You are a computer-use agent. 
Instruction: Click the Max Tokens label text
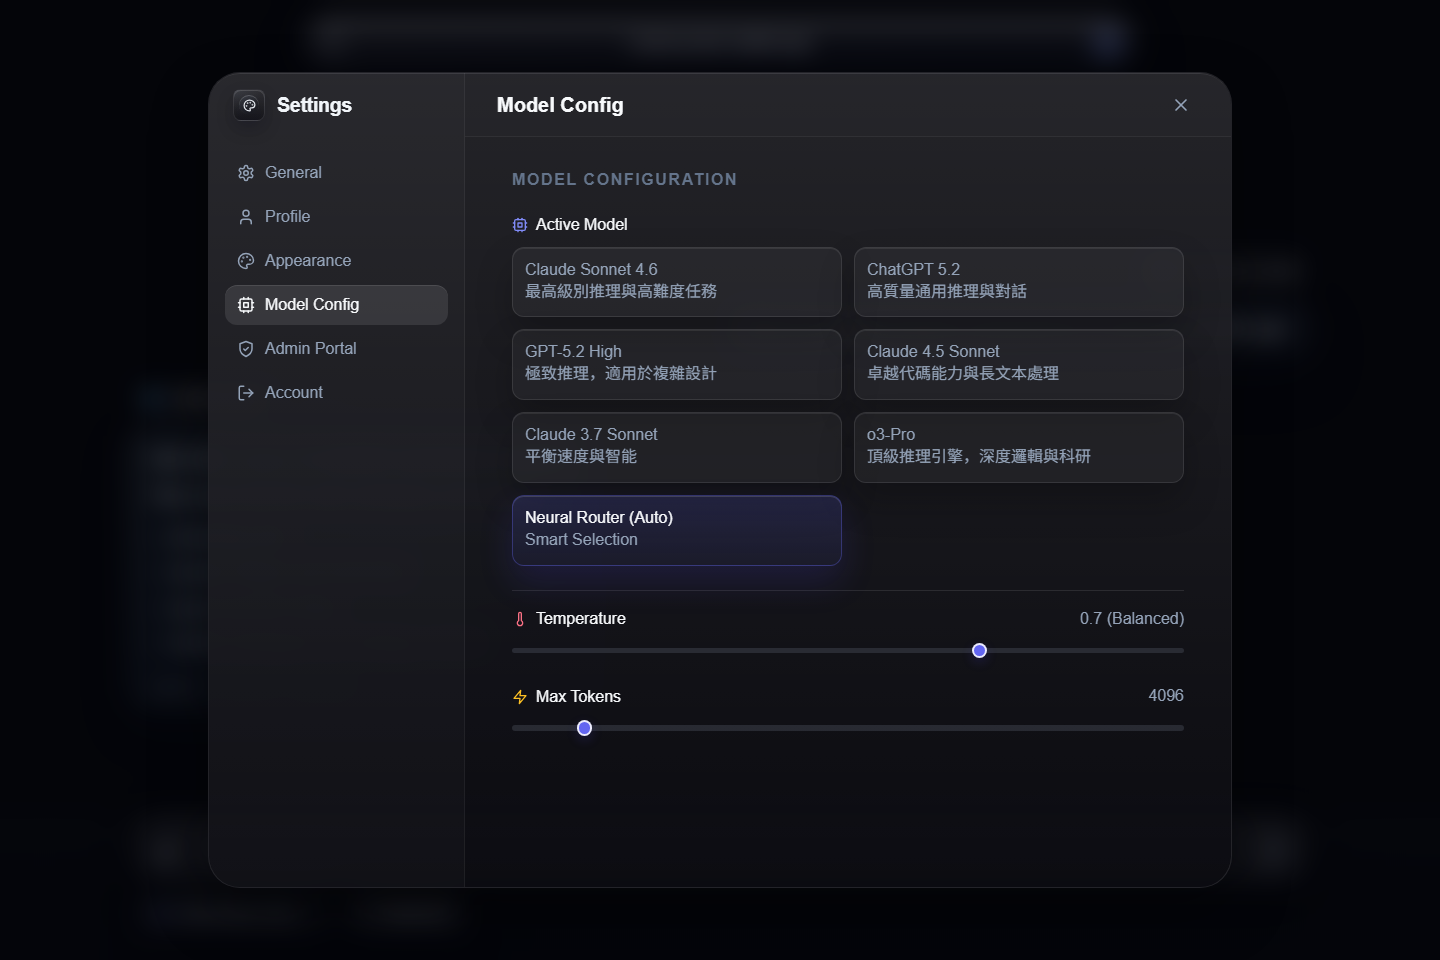tap(578, 697)
